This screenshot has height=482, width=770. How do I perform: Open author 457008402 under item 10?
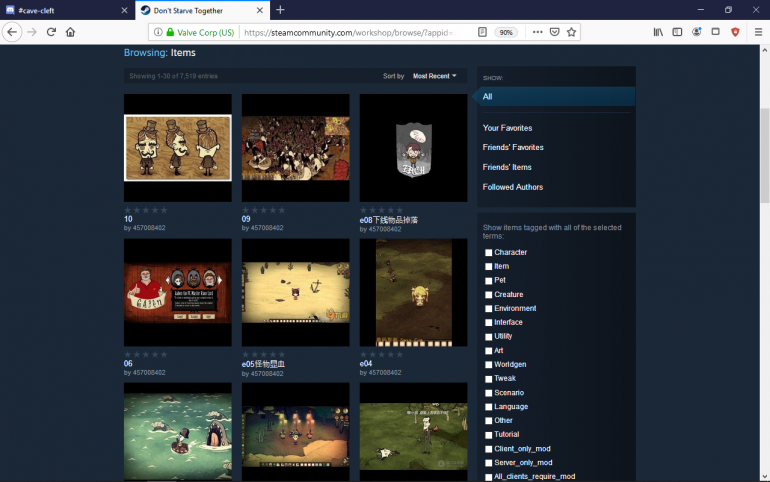pyautogui.click(x=149, y=228)
